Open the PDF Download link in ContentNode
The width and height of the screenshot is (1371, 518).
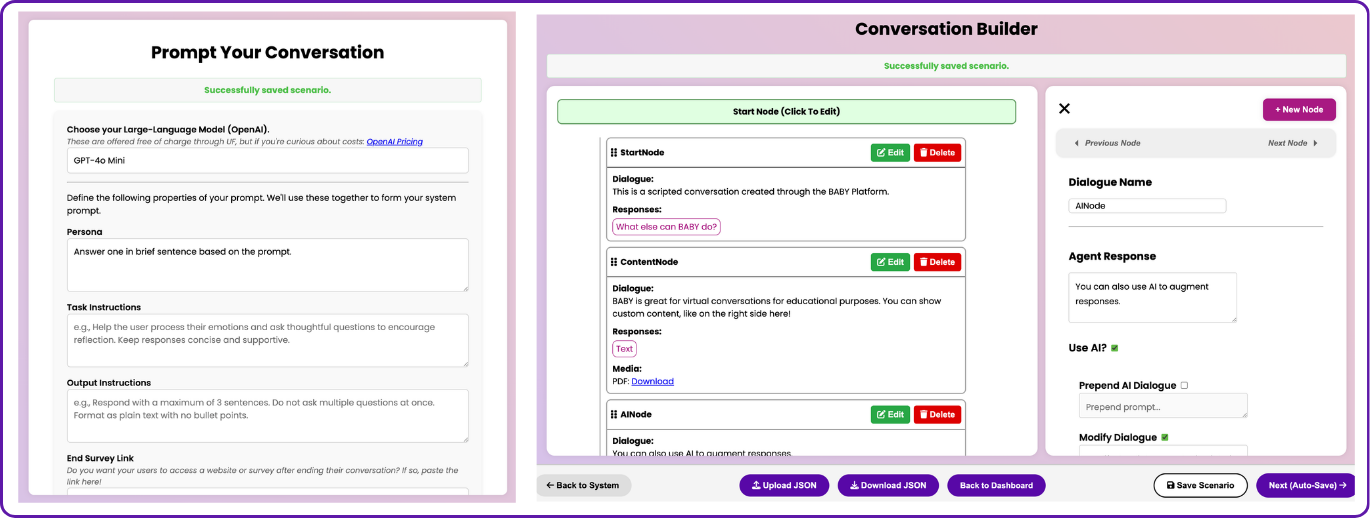652,381
